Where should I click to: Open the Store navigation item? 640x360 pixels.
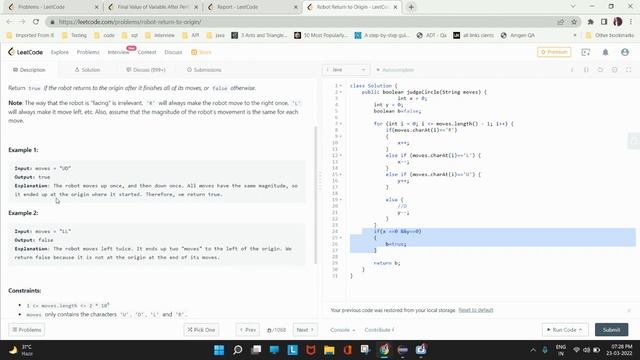click(x=202, y=52)
